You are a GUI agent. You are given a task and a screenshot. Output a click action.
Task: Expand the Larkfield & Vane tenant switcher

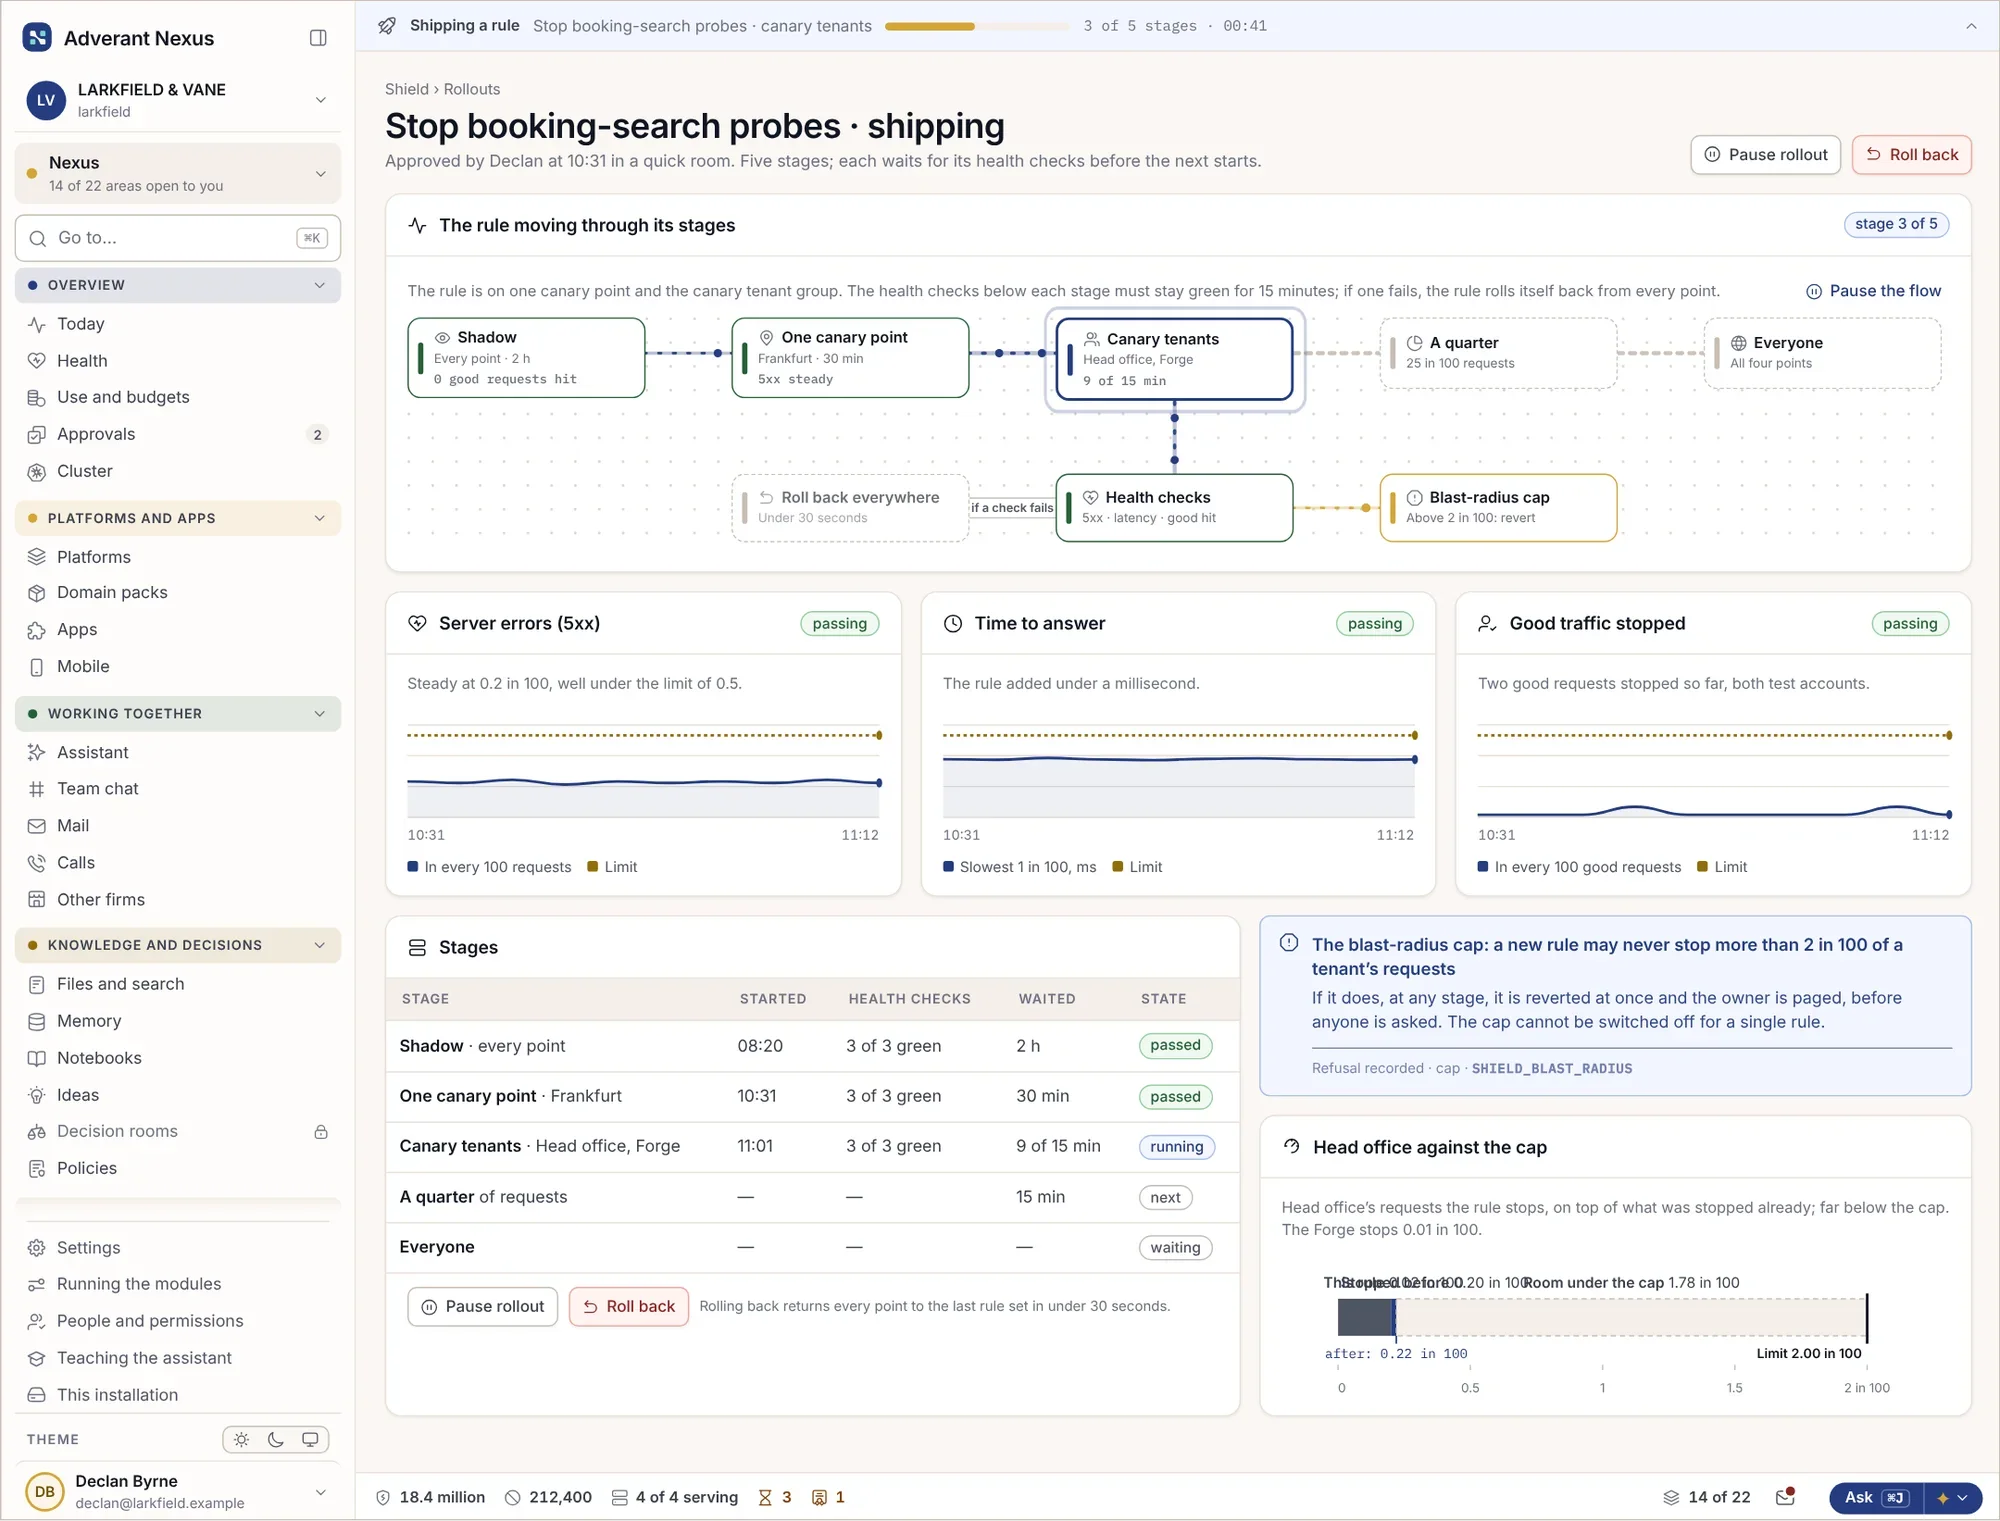click(x=178, y=100)
